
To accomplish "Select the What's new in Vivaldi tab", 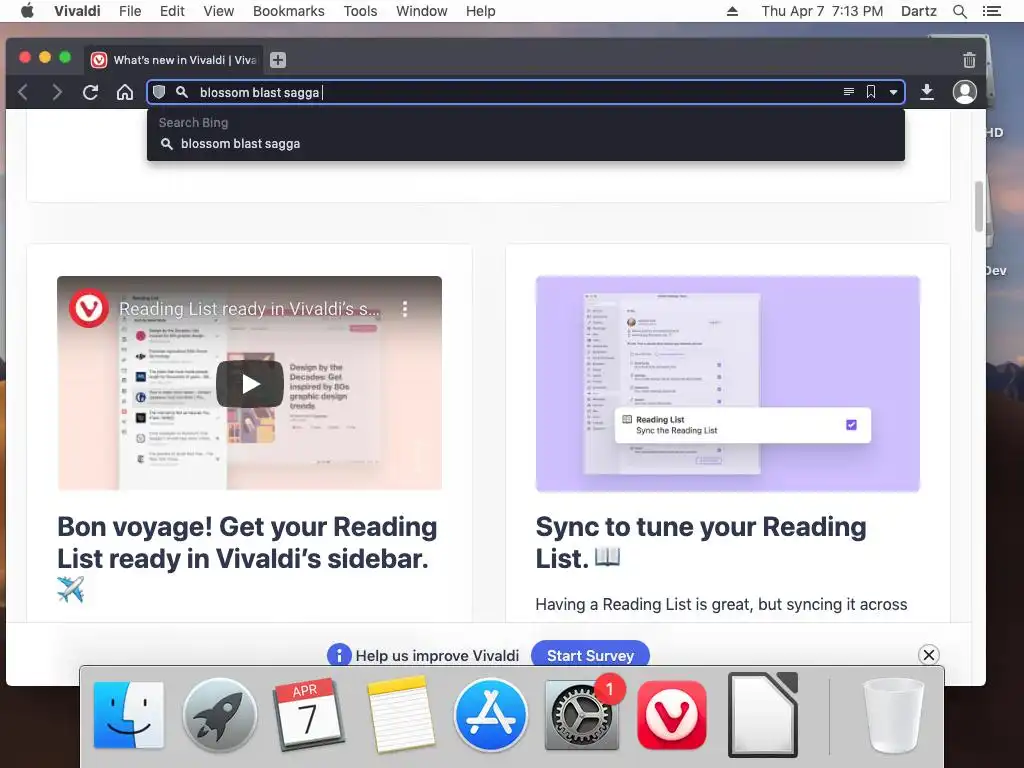I will [174, 60].
